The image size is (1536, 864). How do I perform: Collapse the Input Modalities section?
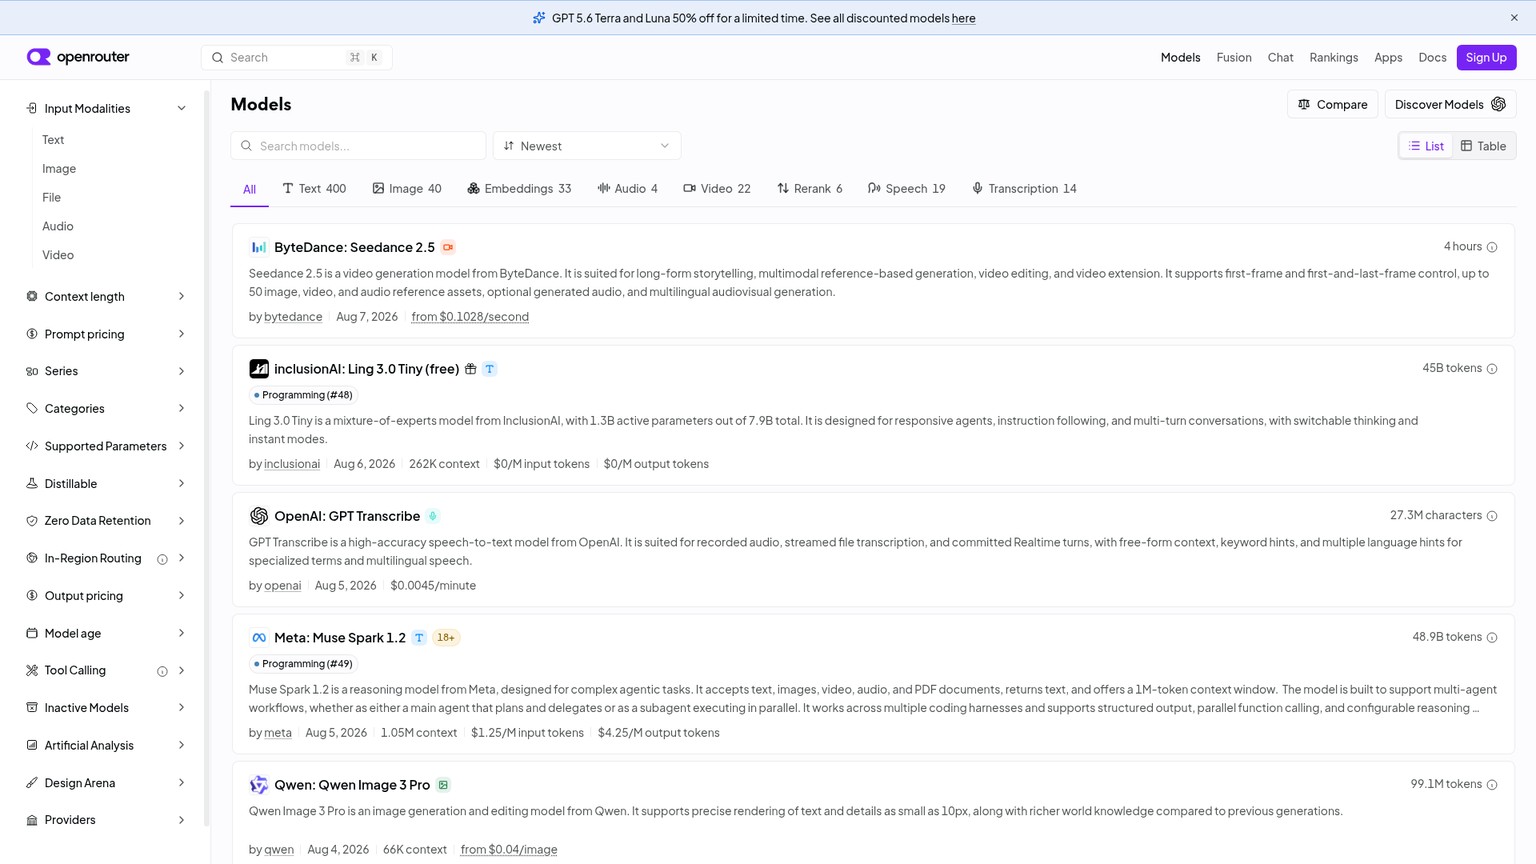106,108
